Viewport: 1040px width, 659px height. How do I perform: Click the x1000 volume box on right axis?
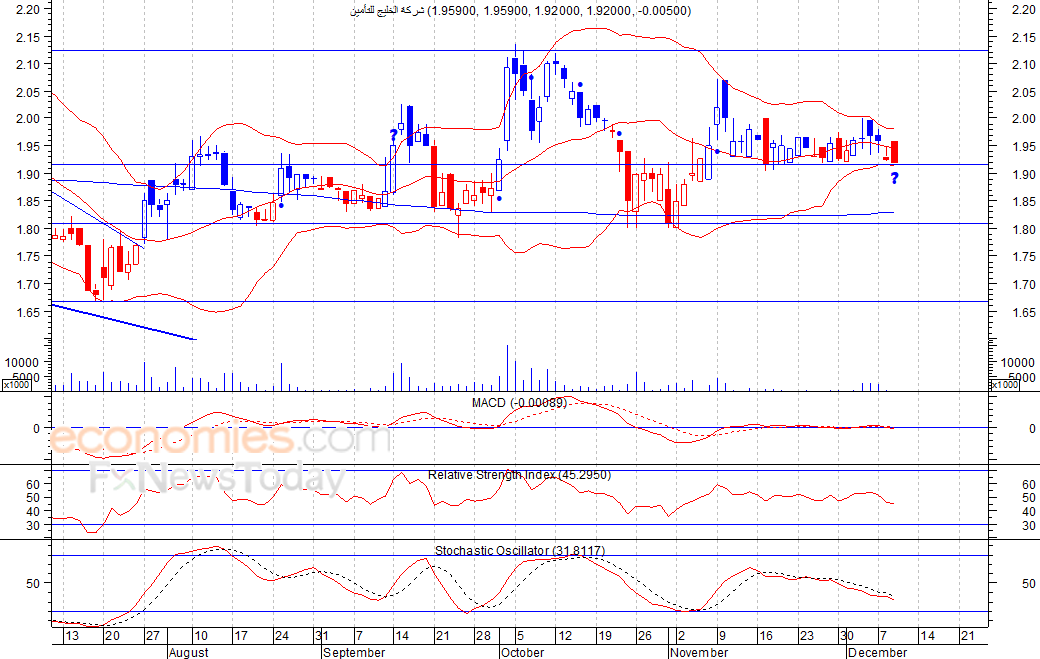pyautogui.click(x=1004, y=384)
